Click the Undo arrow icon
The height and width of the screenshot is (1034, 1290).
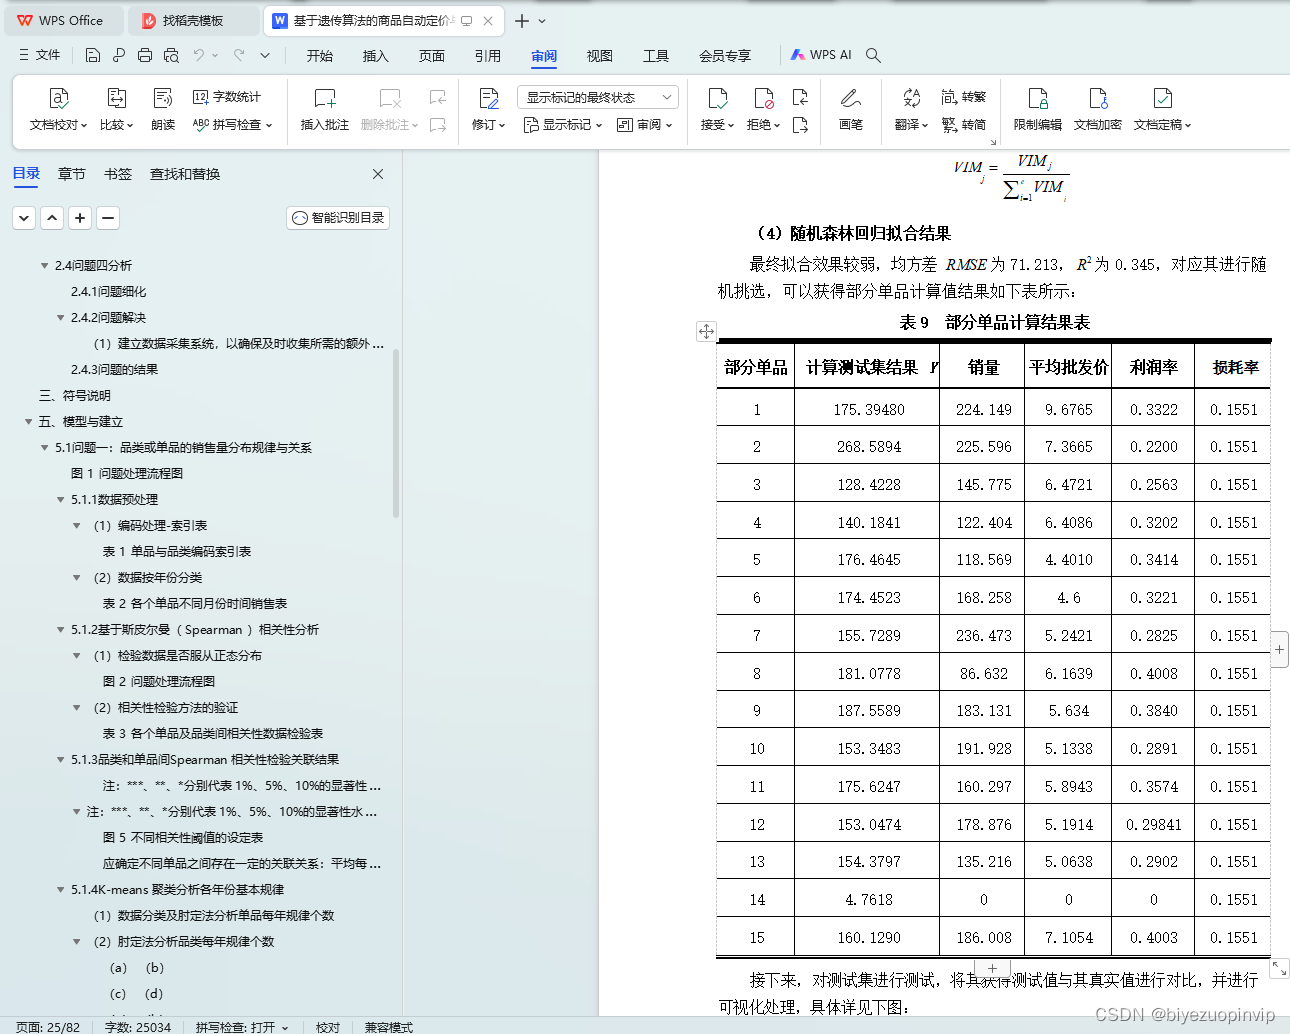click(x=199, y=55)
